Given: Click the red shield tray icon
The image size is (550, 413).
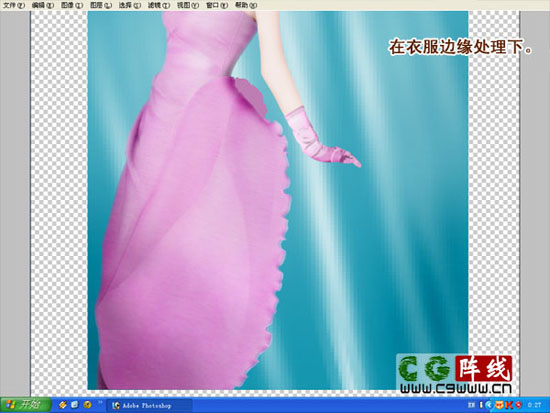Looking at the screenshot, I should coord(518,405).
